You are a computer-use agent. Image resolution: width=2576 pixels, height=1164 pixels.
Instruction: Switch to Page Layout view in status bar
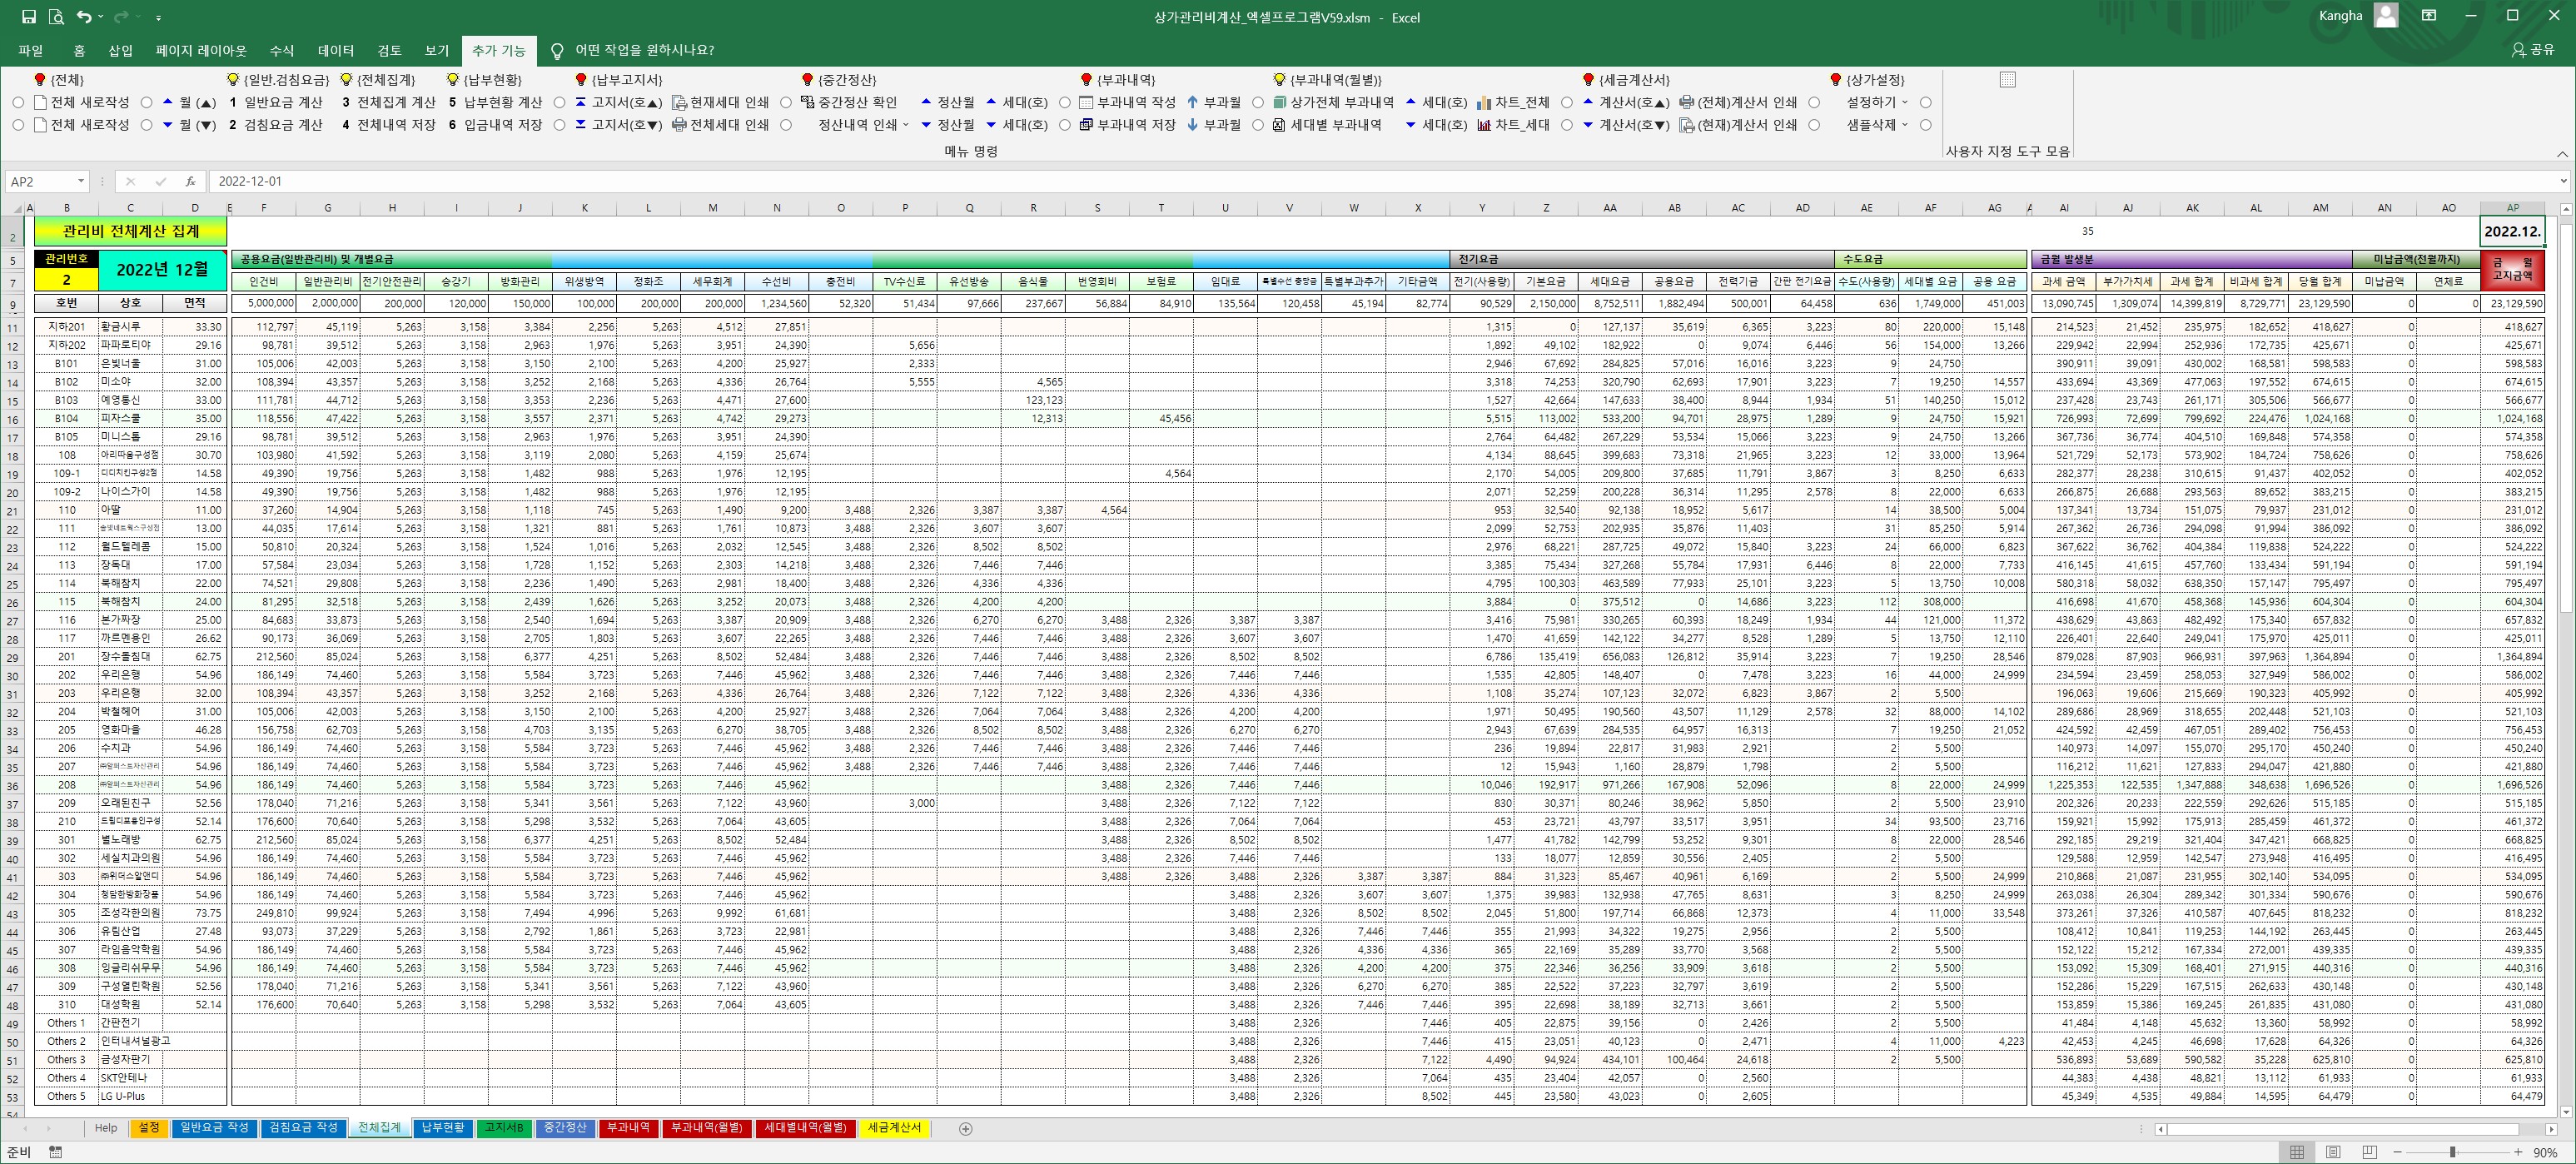point(2333,1153)
